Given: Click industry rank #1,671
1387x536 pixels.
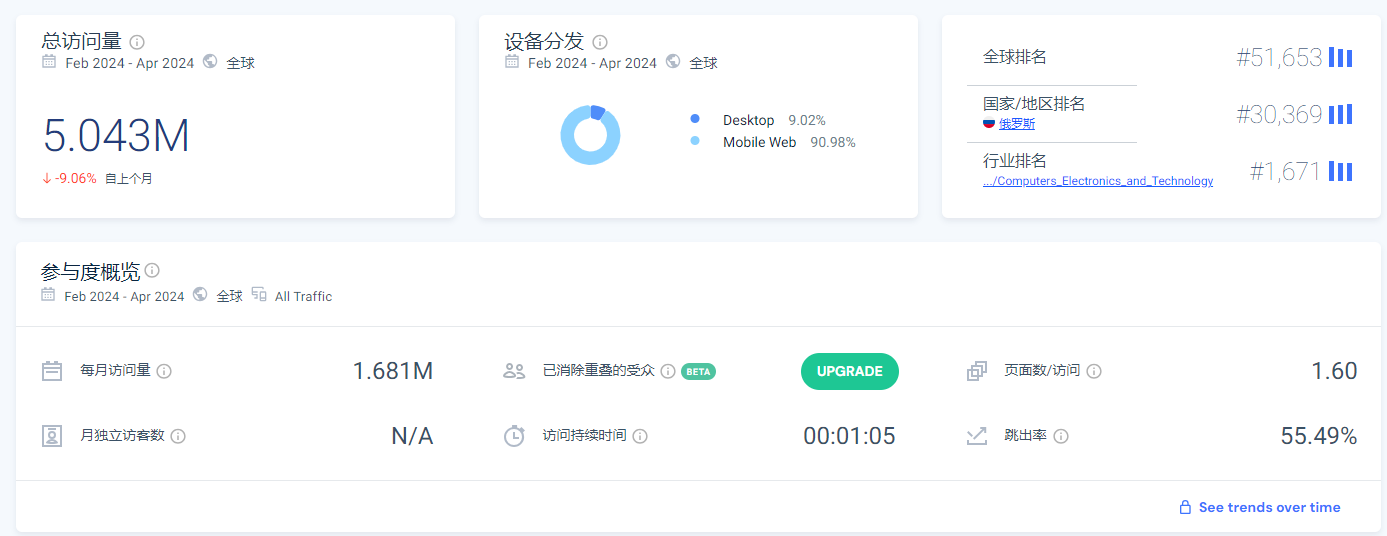Looking at the screenshot, I should (1285, 172).
